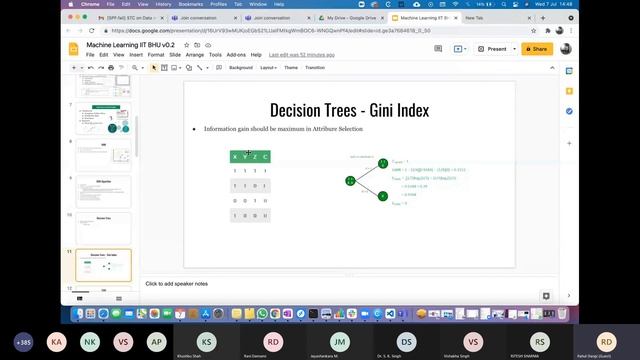Image resolution: width=640 pixels, height=360 pixels.
Task: Click the Transition button
Action: (x=315, y=68)
